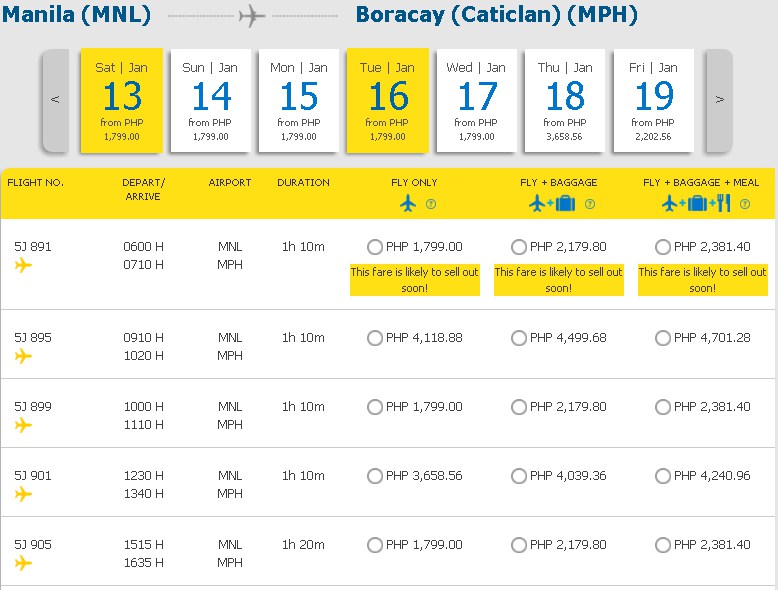Click the plane icon under flight 5J 899
This screenshot has height=590, width=778.
point(23,425)
